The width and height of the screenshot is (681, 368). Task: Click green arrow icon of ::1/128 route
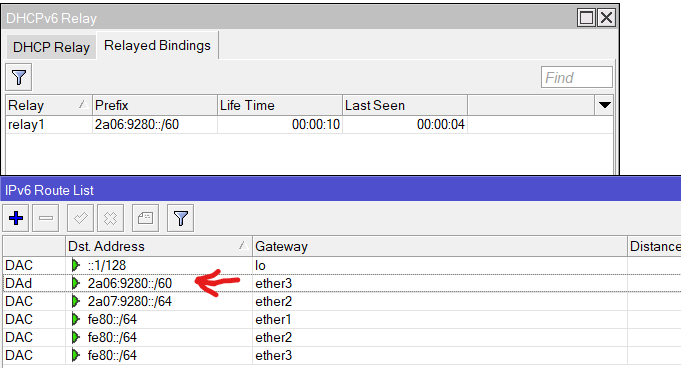point(76,265)
